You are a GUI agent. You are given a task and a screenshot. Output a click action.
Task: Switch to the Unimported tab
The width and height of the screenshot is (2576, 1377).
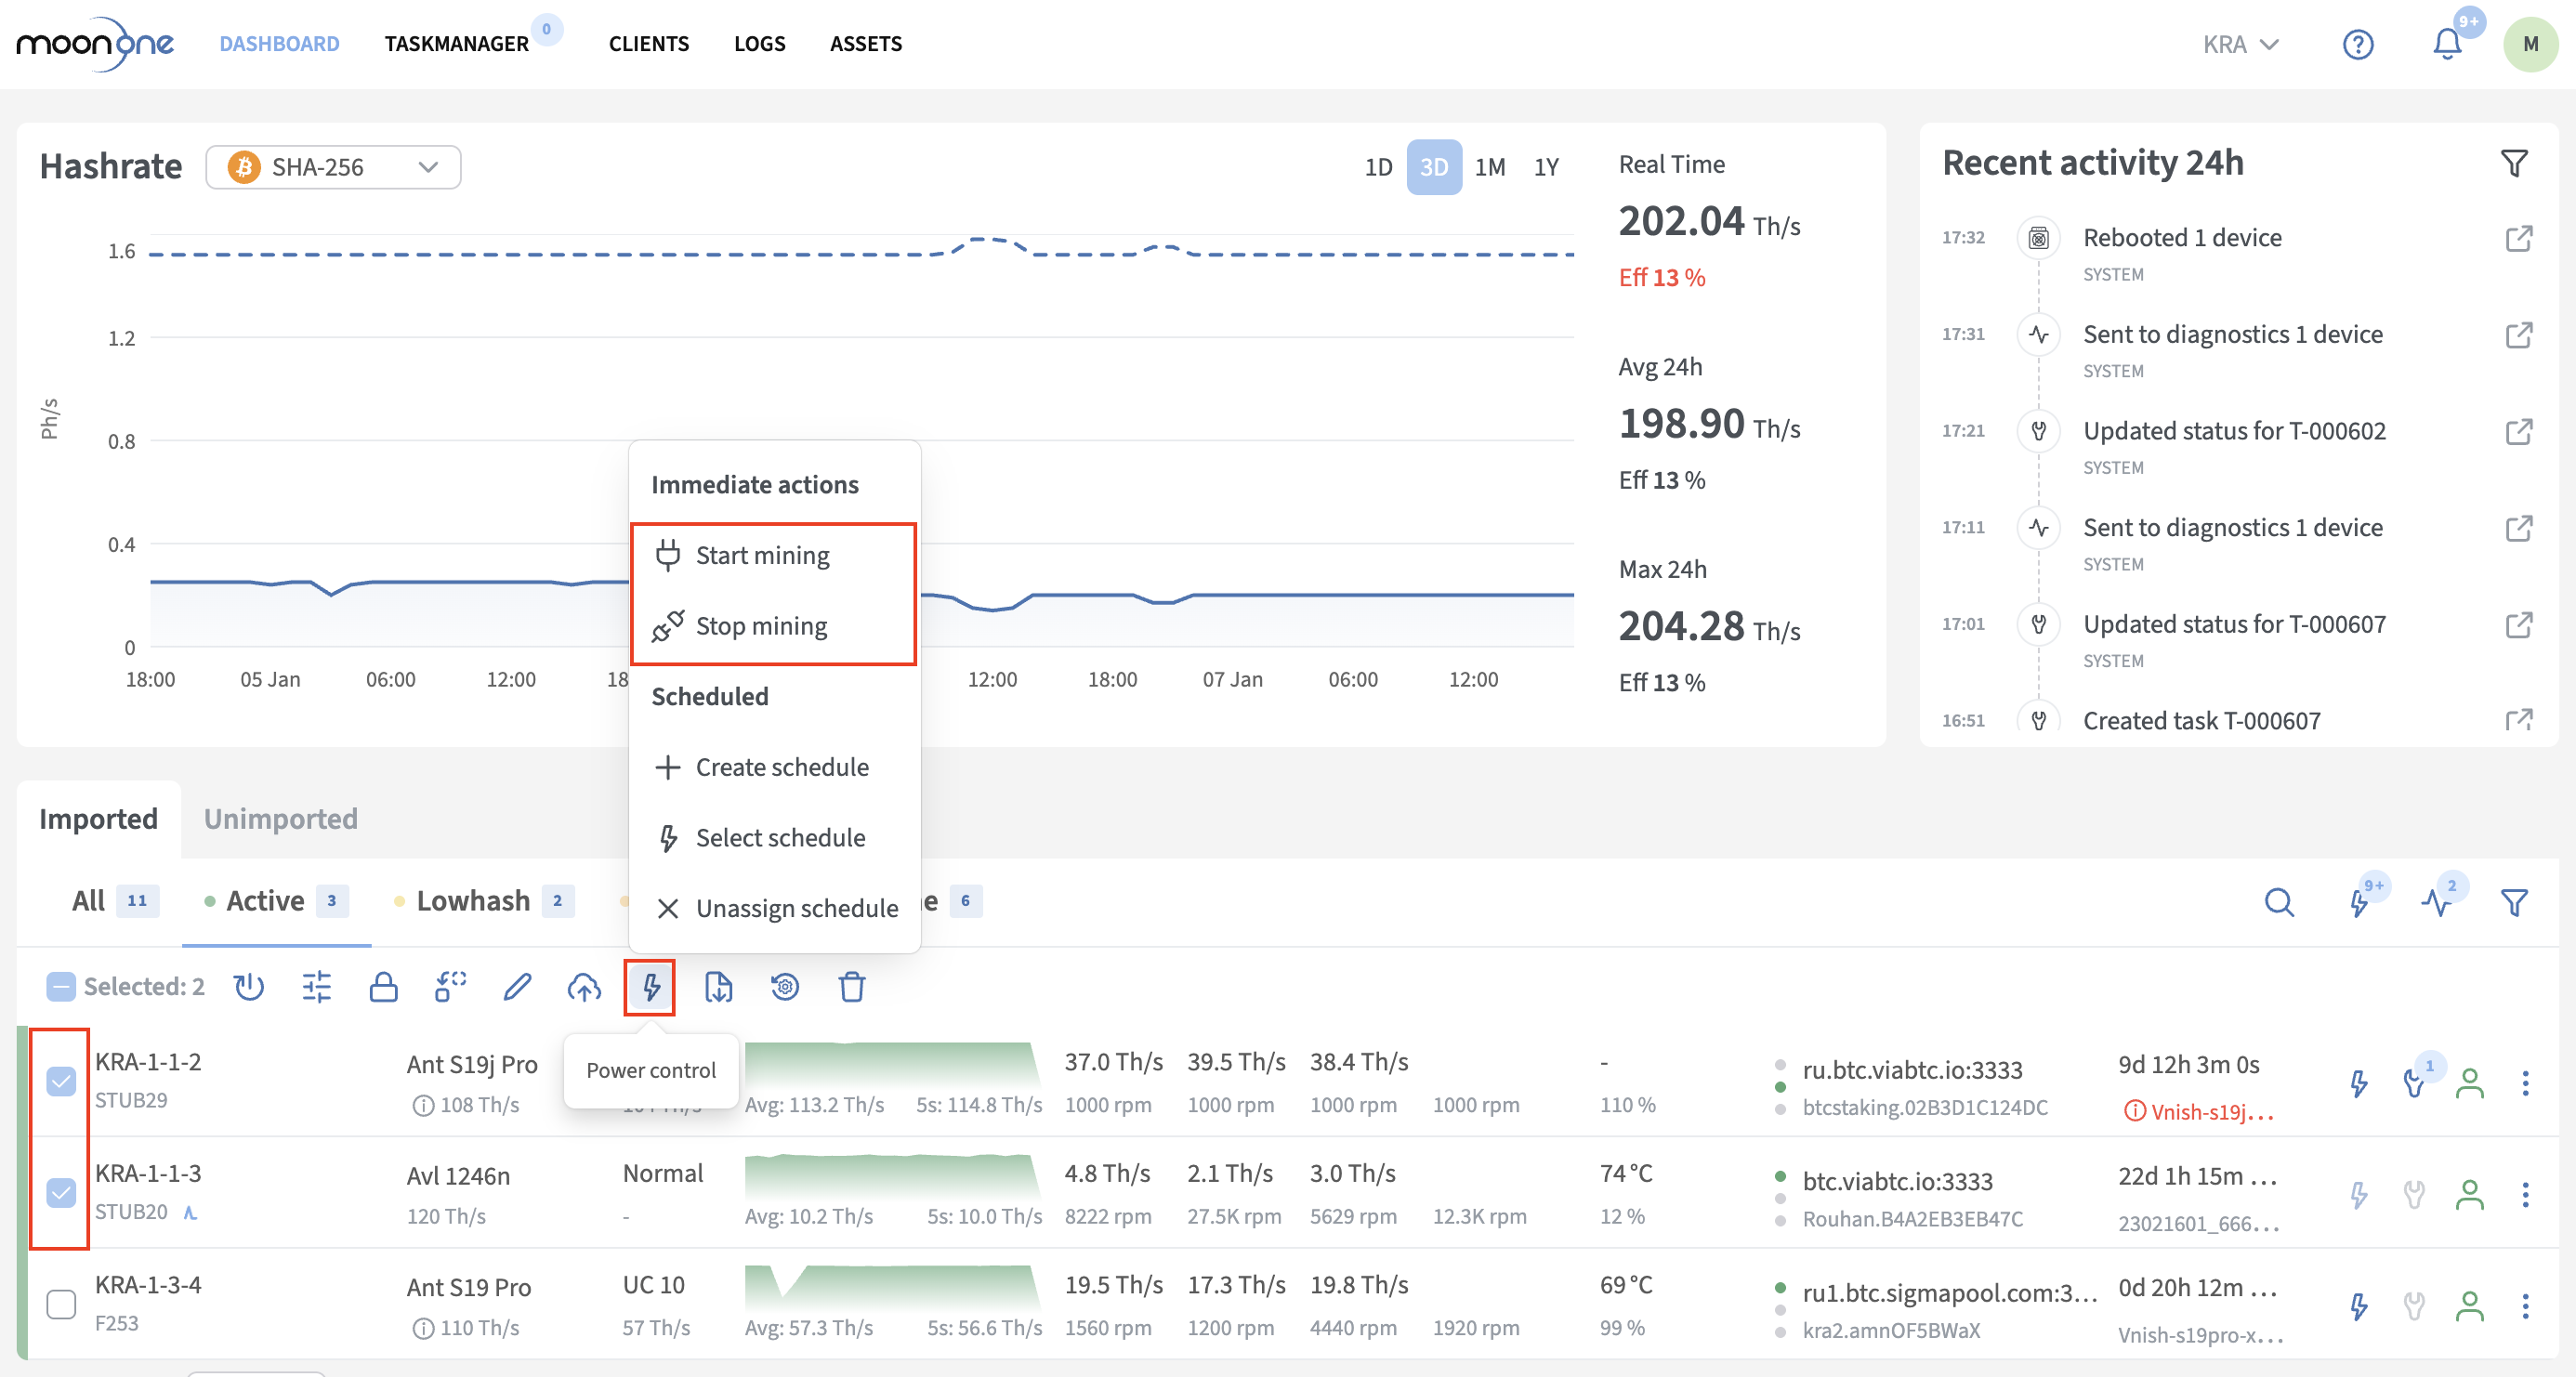pyautogui.click(x=280, y=819)
